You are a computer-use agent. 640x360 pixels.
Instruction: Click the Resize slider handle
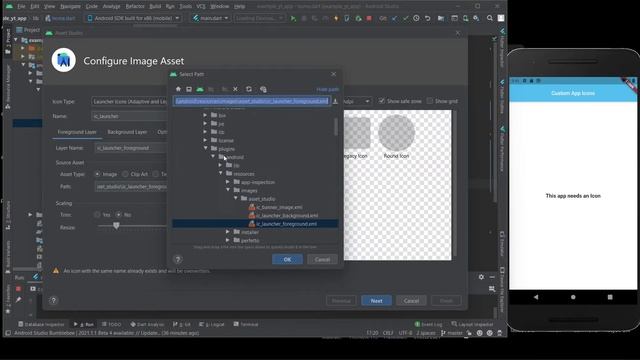click(116, 226)
